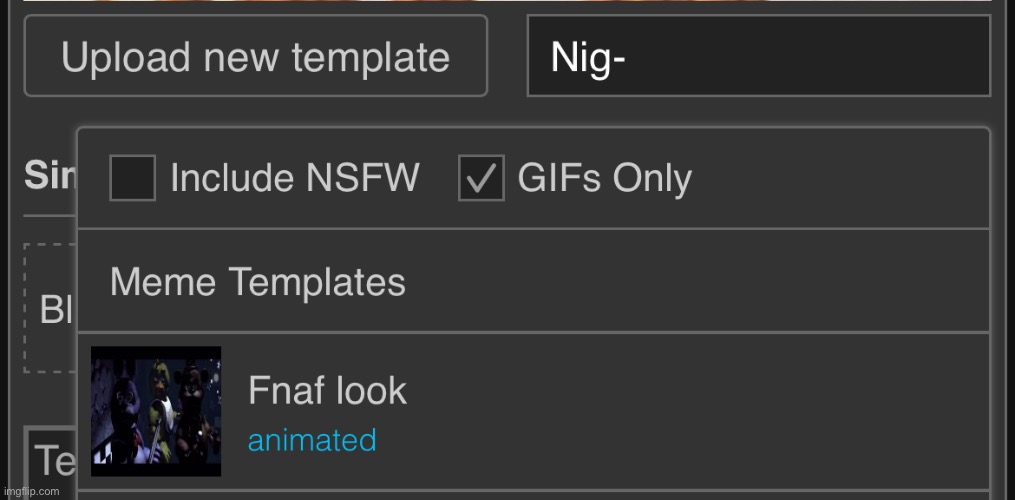This screenshot has height=500, width=1015.
Task: Enable the Include NSFW checkbox
Action: pyautogui.click(x=132, y=179)
